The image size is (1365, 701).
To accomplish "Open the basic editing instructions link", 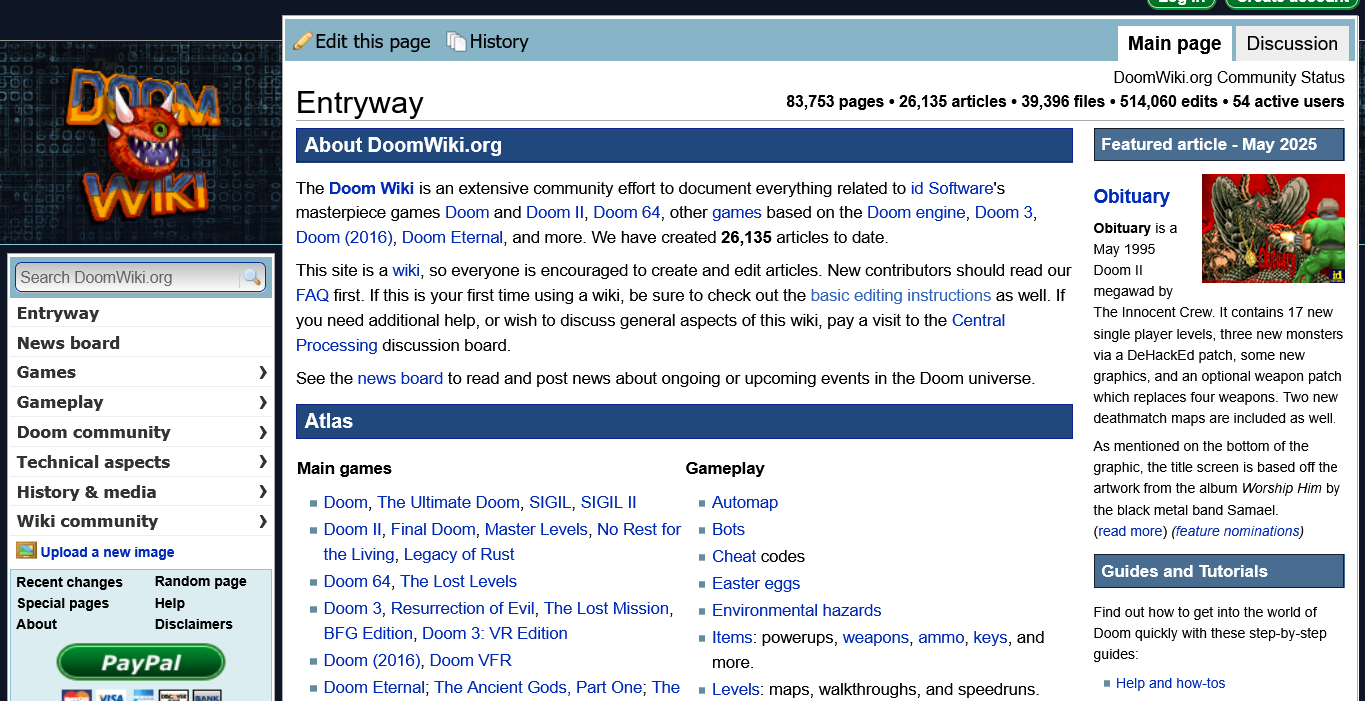I will [x=900, y=295].
